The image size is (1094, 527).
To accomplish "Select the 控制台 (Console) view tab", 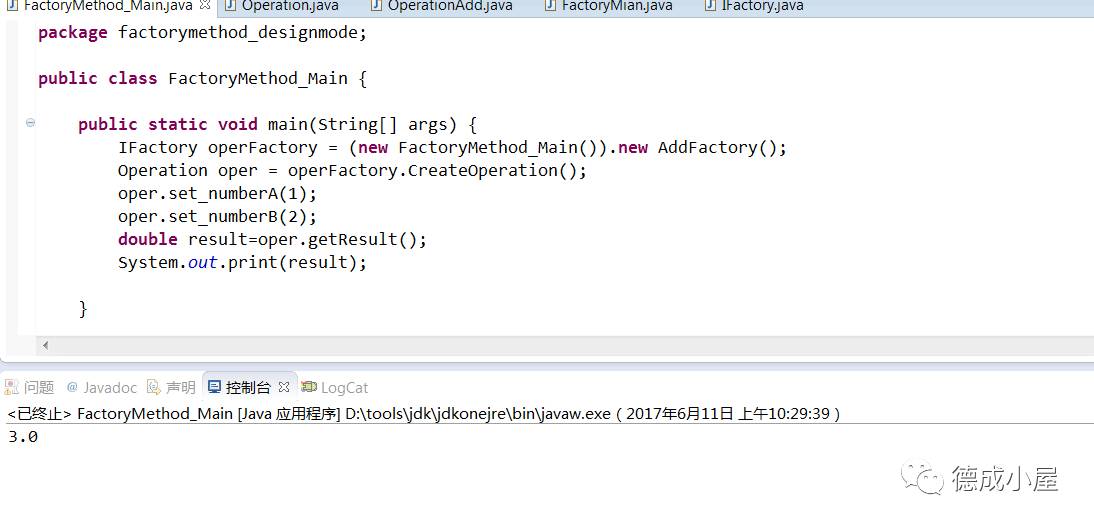I will pyautogui.click(x=248, y=387).
